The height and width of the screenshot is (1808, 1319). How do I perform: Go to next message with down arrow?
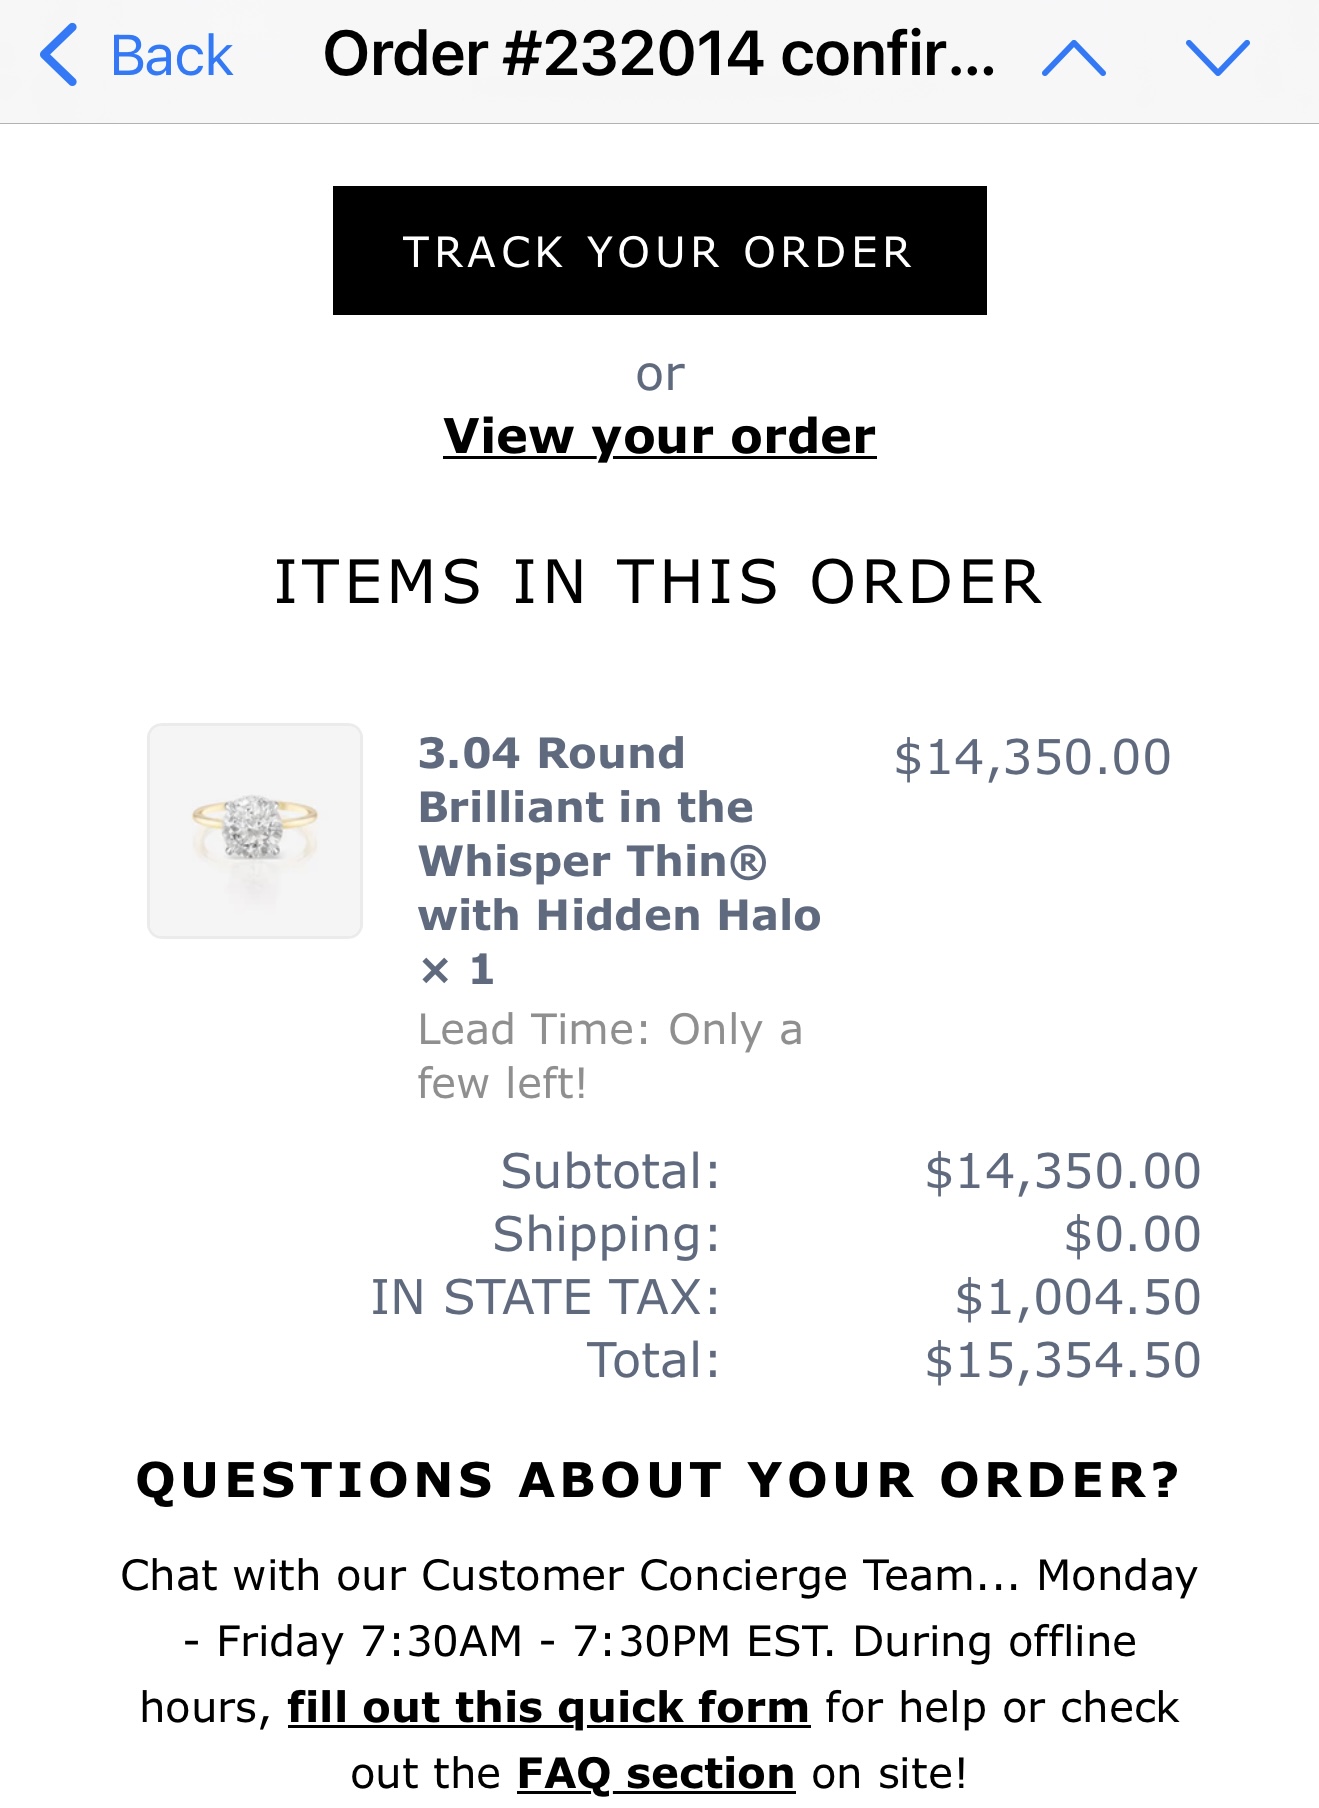1216,58
